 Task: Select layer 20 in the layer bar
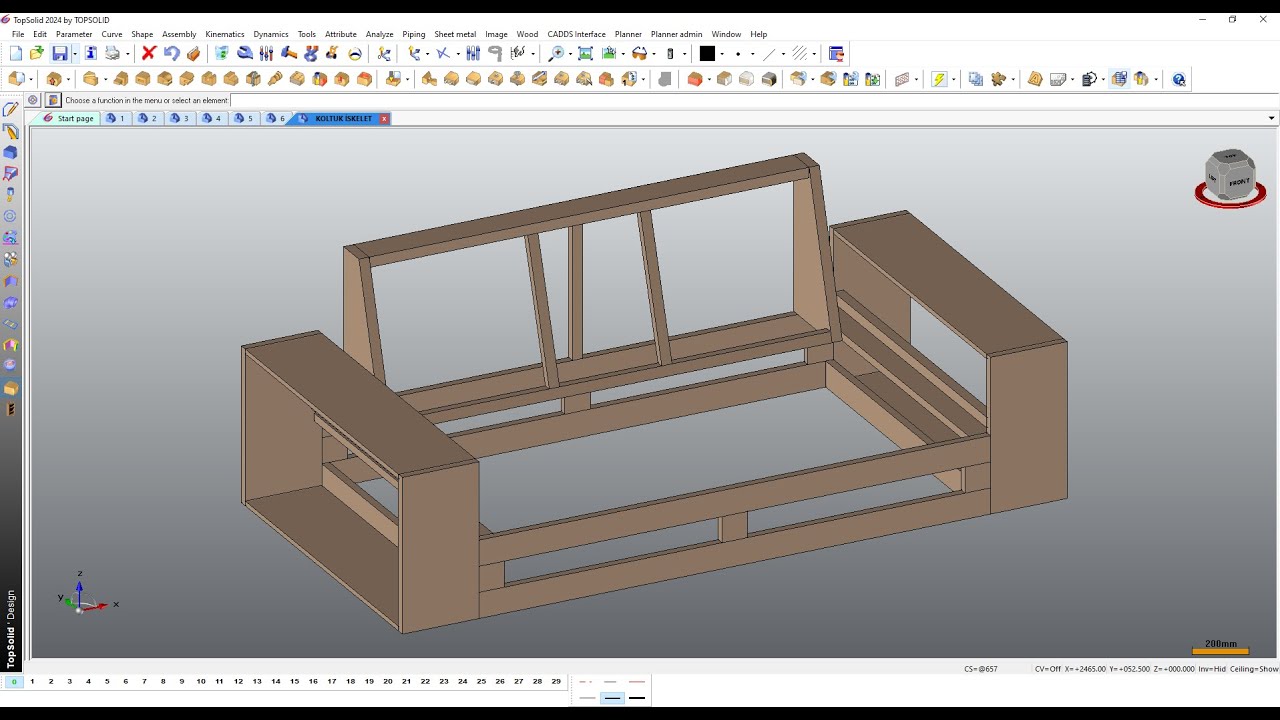click(x=388, y=681)
